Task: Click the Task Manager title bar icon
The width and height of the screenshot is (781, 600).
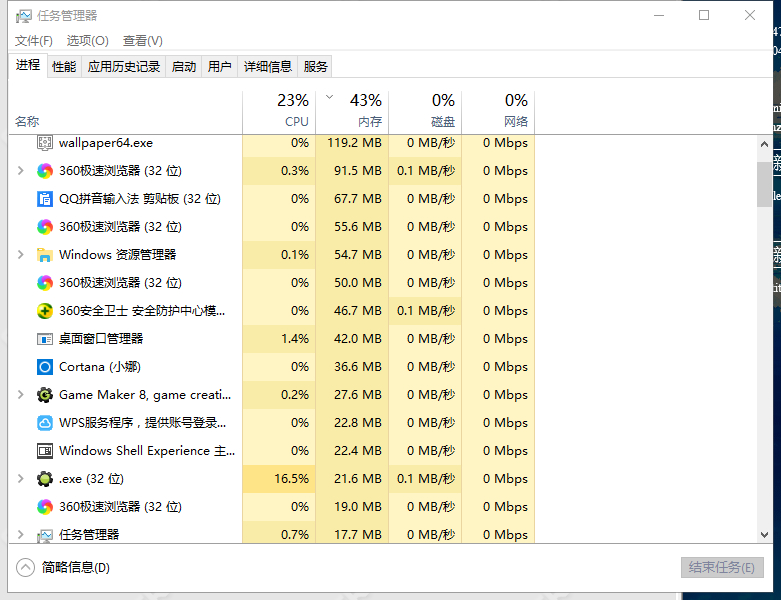Action: (x=23, y=16)
